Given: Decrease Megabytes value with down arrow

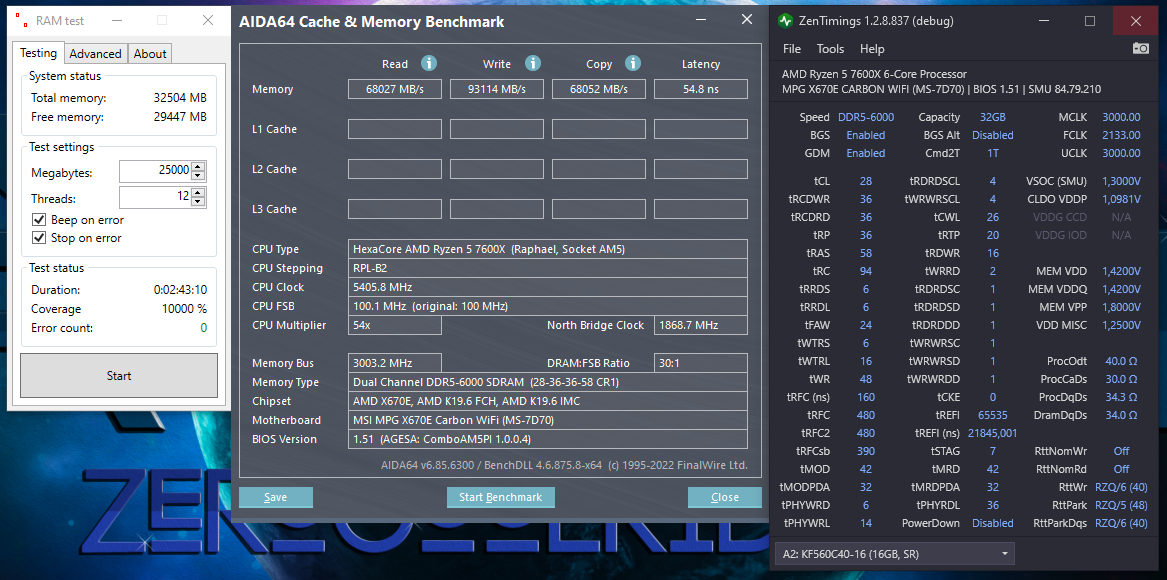Looking at the screenshot, I should click(x=197, y=176).
